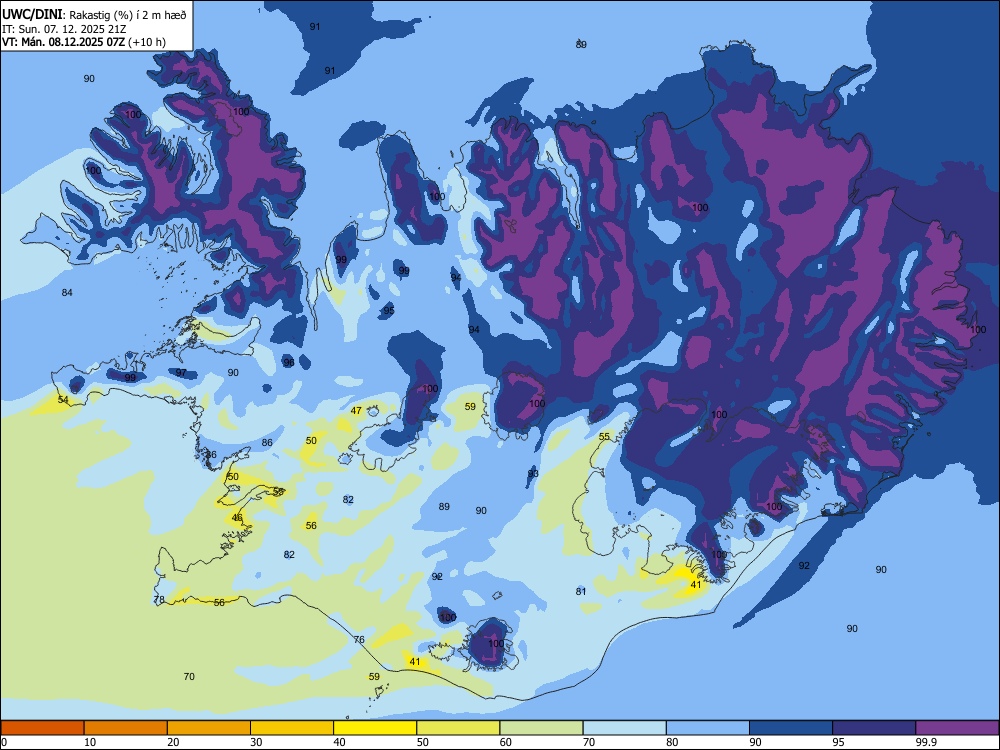Select the orange 10–20 legend swatch

click(126, 728)
